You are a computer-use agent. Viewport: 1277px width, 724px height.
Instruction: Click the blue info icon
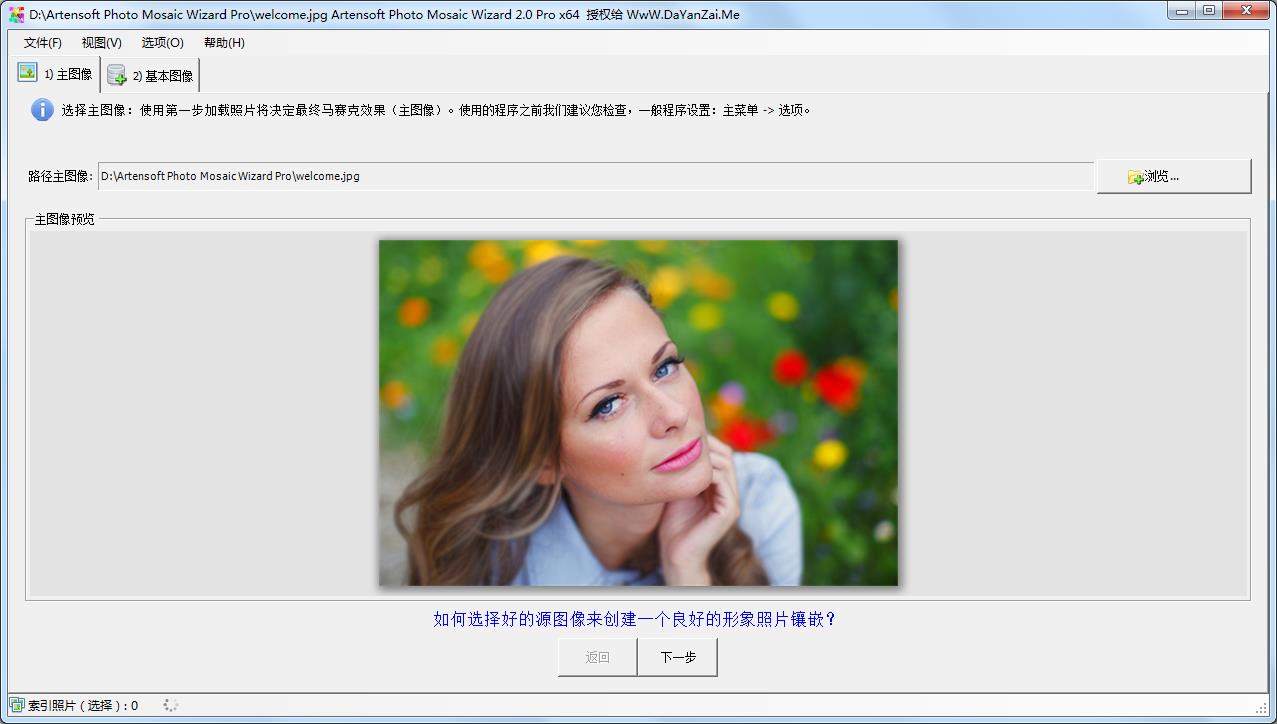click(42, 110)
